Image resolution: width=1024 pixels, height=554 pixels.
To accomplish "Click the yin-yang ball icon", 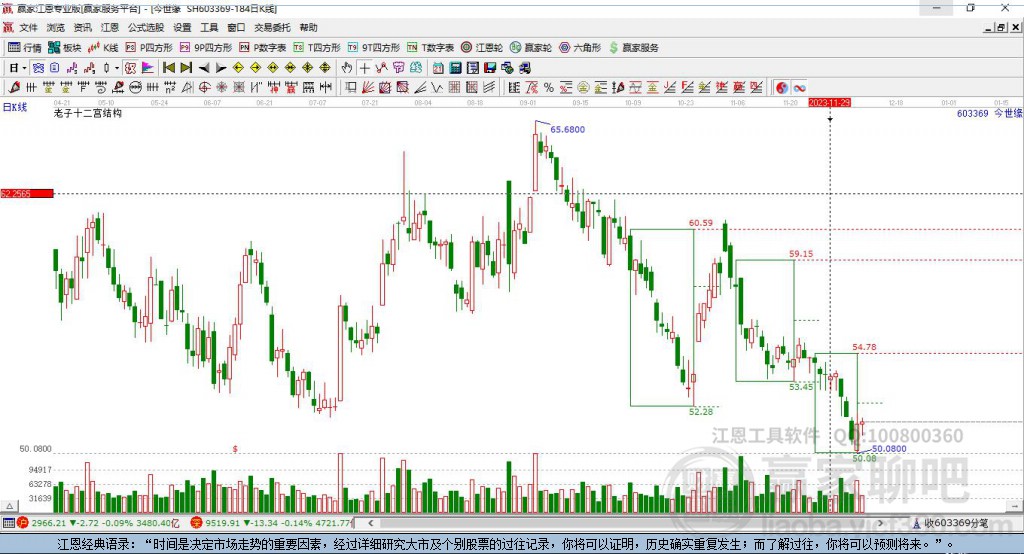I will click(x=782, y=88).
